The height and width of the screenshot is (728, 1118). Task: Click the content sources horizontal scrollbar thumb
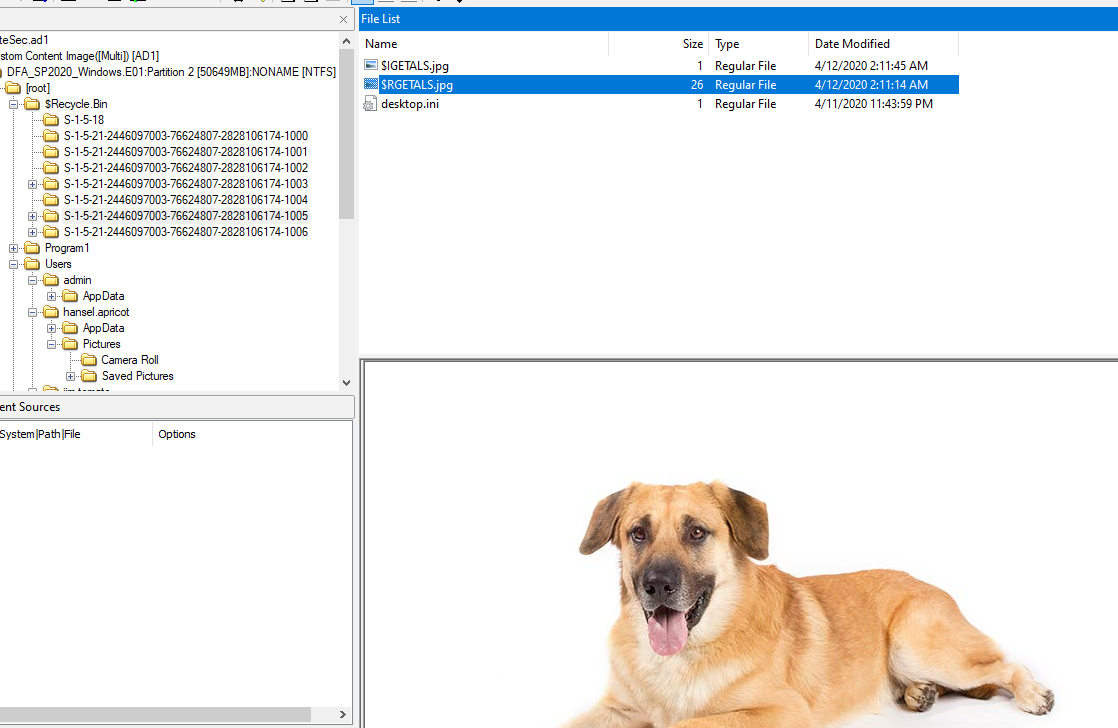click(x=155, y=714)
